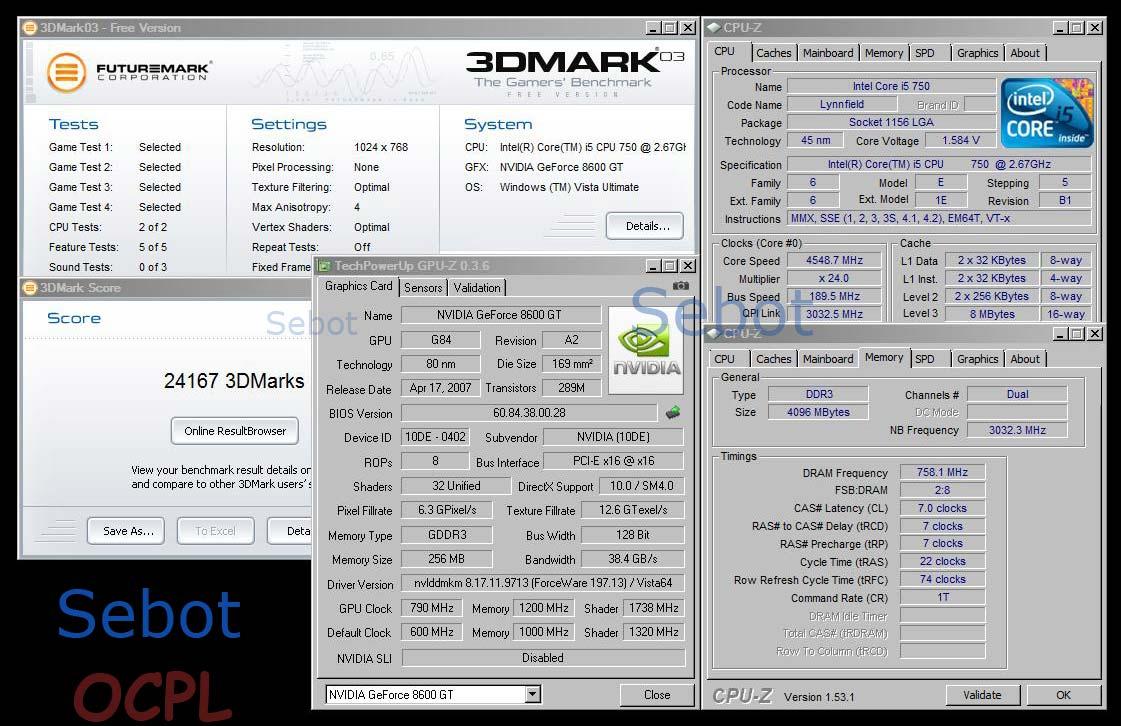This screenshot has width=1121, height=726.
Task: Click the 24167 3DMarks score text
Action: (x=234, y=381)
